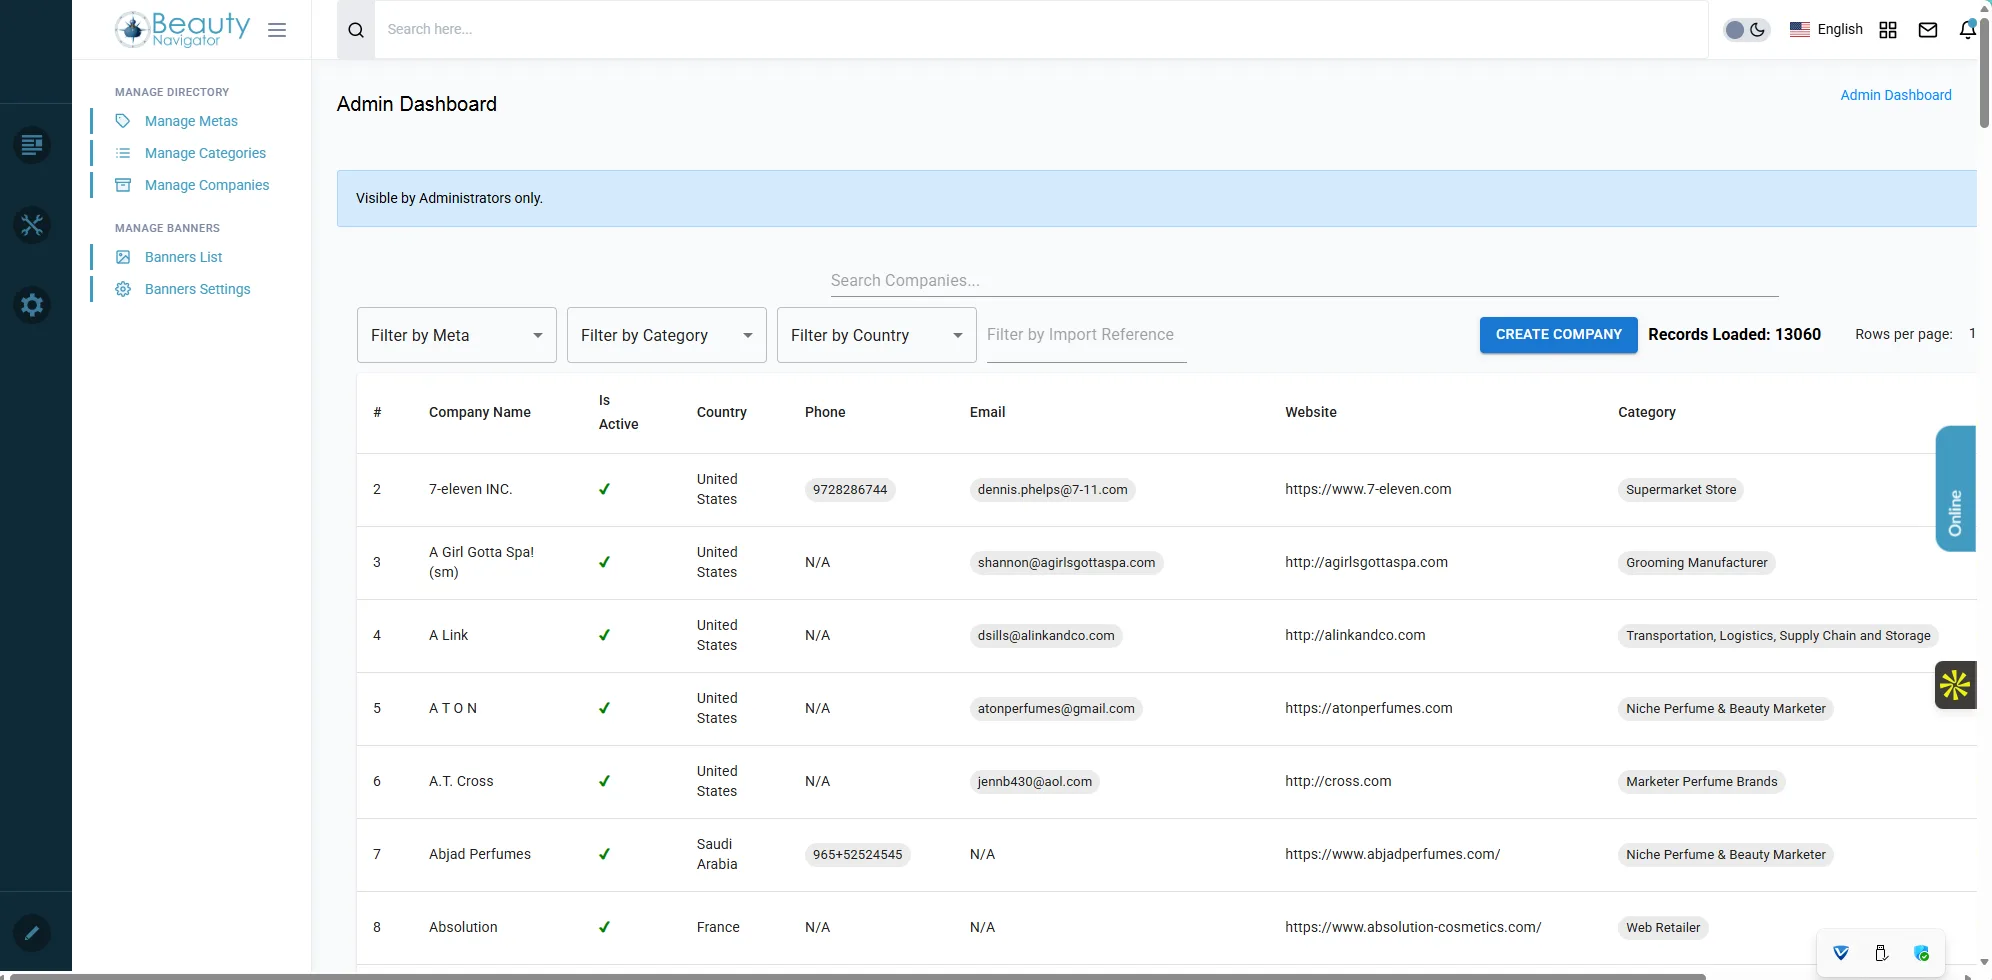The width and height of the screenshot is (1992, 980).
Task: Click the Company Name column header
Action: [480, 412]
